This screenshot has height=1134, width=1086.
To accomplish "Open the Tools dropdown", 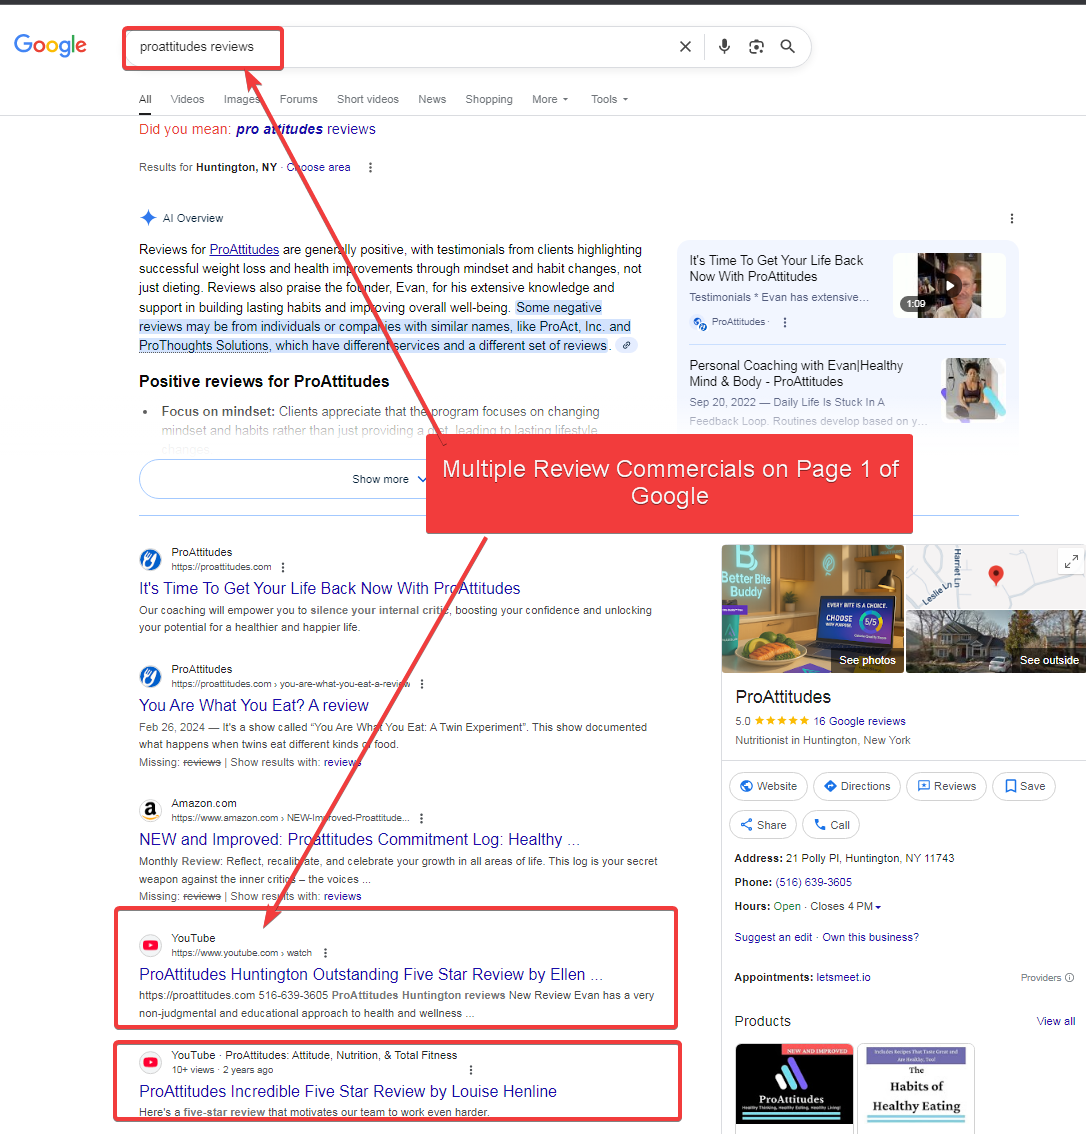I will (610, 100).
